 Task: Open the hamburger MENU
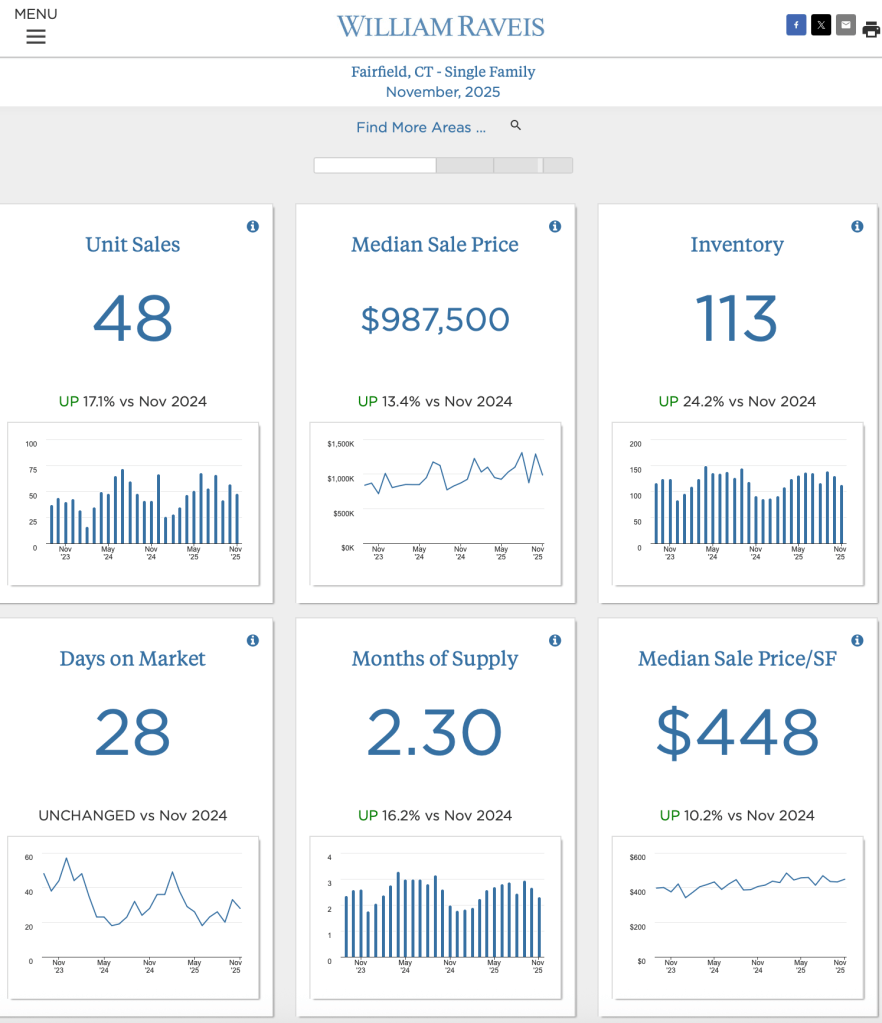pos(36,36)
